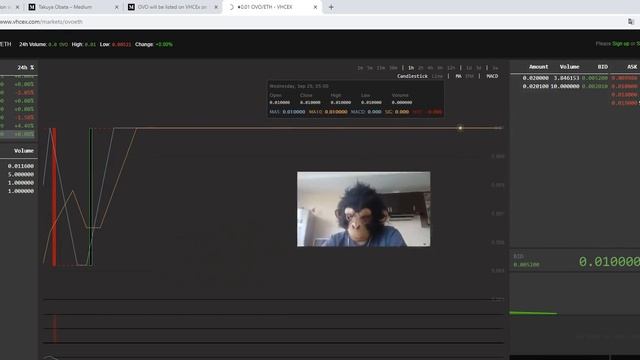Click the red volume bar below chart
The height and width of the screenshot is (360, 640).
click(54, 329)
